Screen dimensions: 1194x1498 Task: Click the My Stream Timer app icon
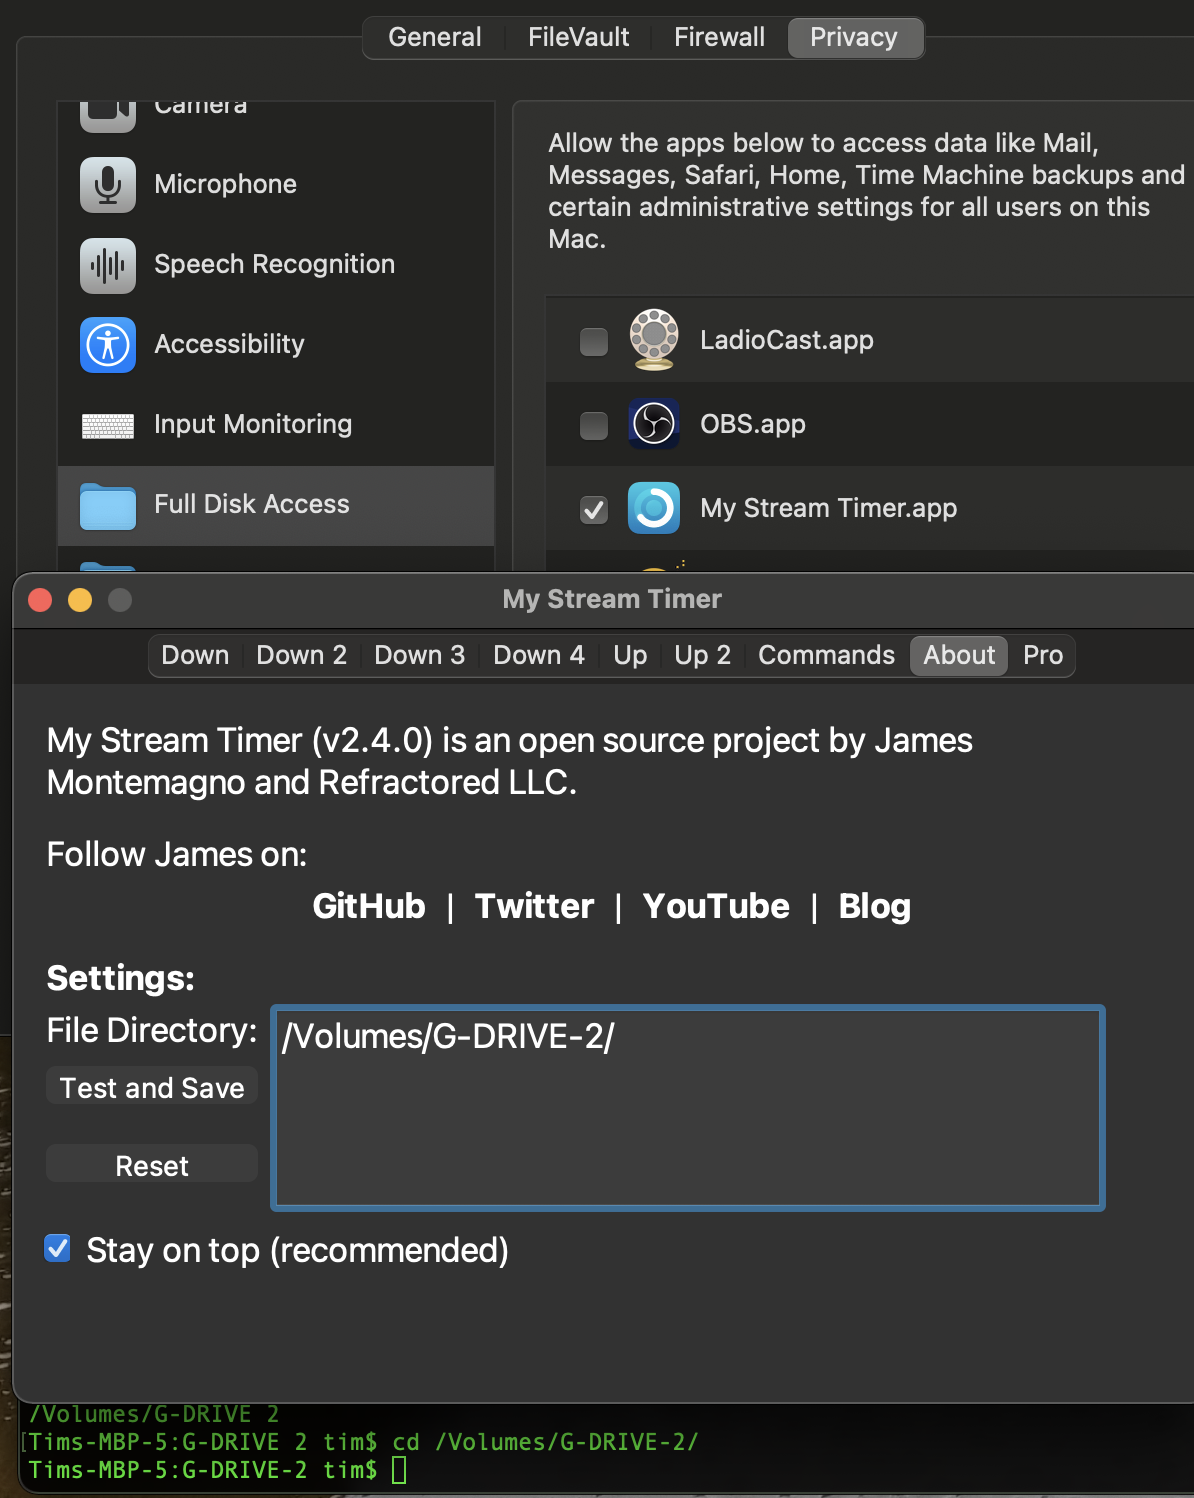point(653,508)
